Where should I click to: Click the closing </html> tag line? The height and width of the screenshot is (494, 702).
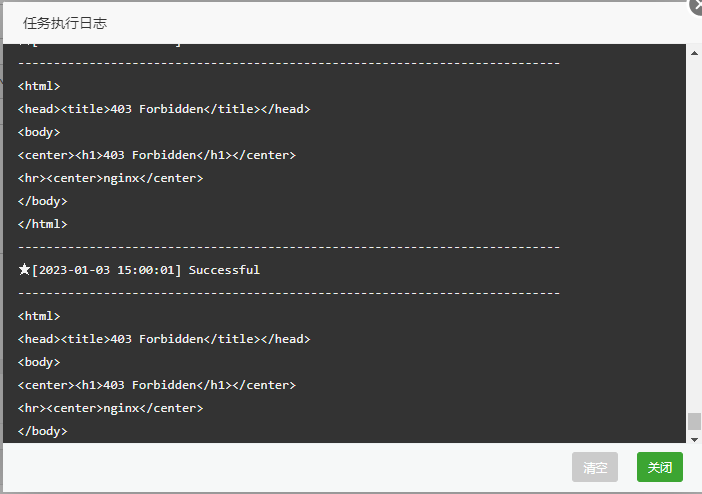[x=43, y=224]
